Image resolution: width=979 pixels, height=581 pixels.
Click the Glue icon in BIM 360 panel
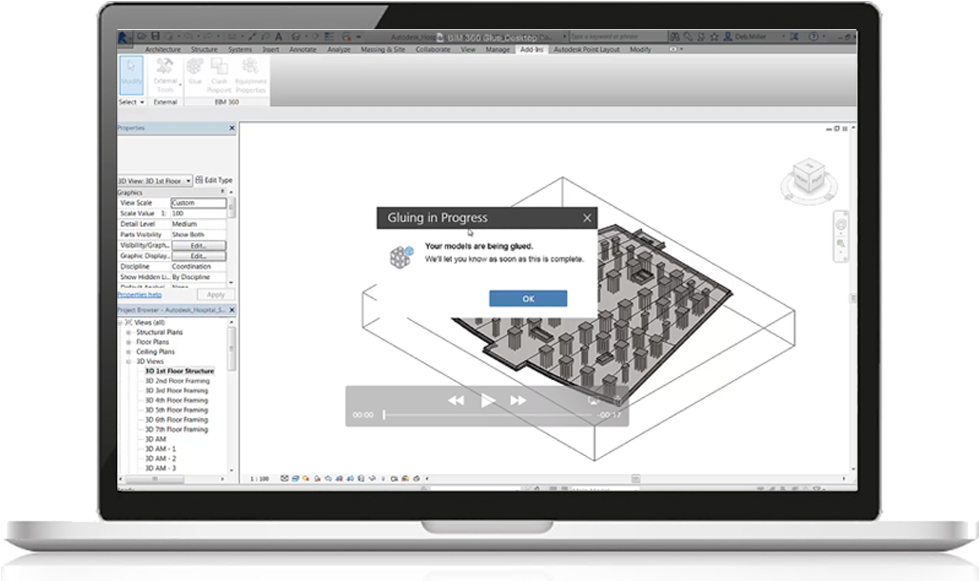(195, 67)
